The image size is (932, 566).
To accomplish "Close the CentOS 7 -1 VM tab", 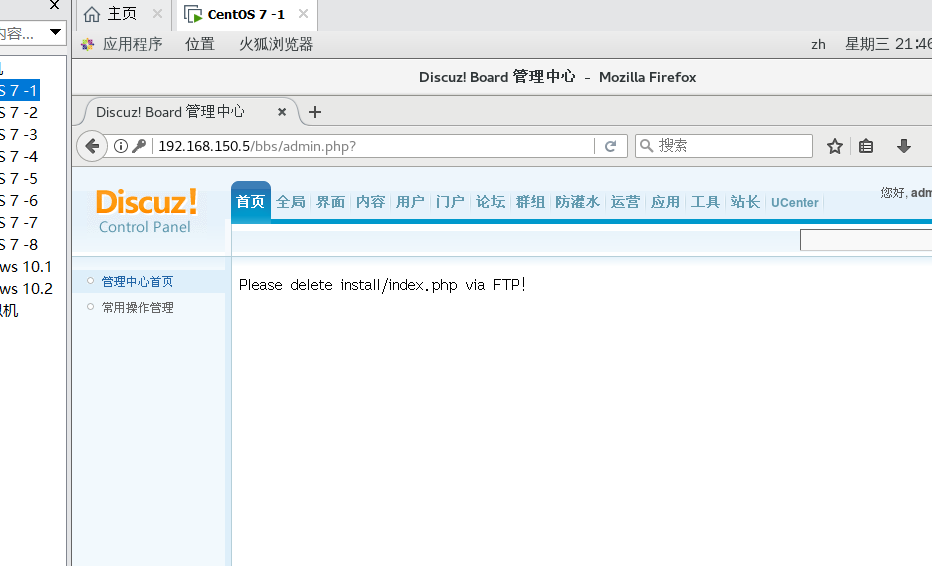I will tap(303, 14).
